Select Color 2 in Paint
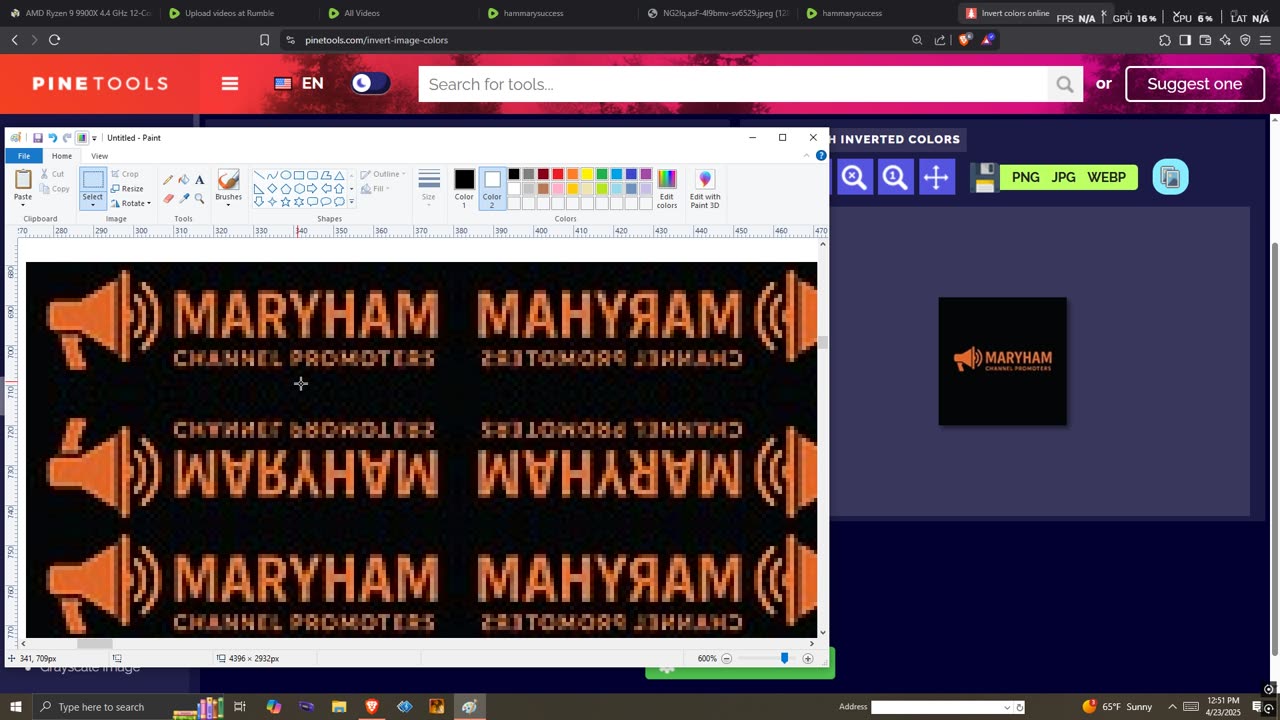This screenshot has width=1280, height=720. click(492, 188)
